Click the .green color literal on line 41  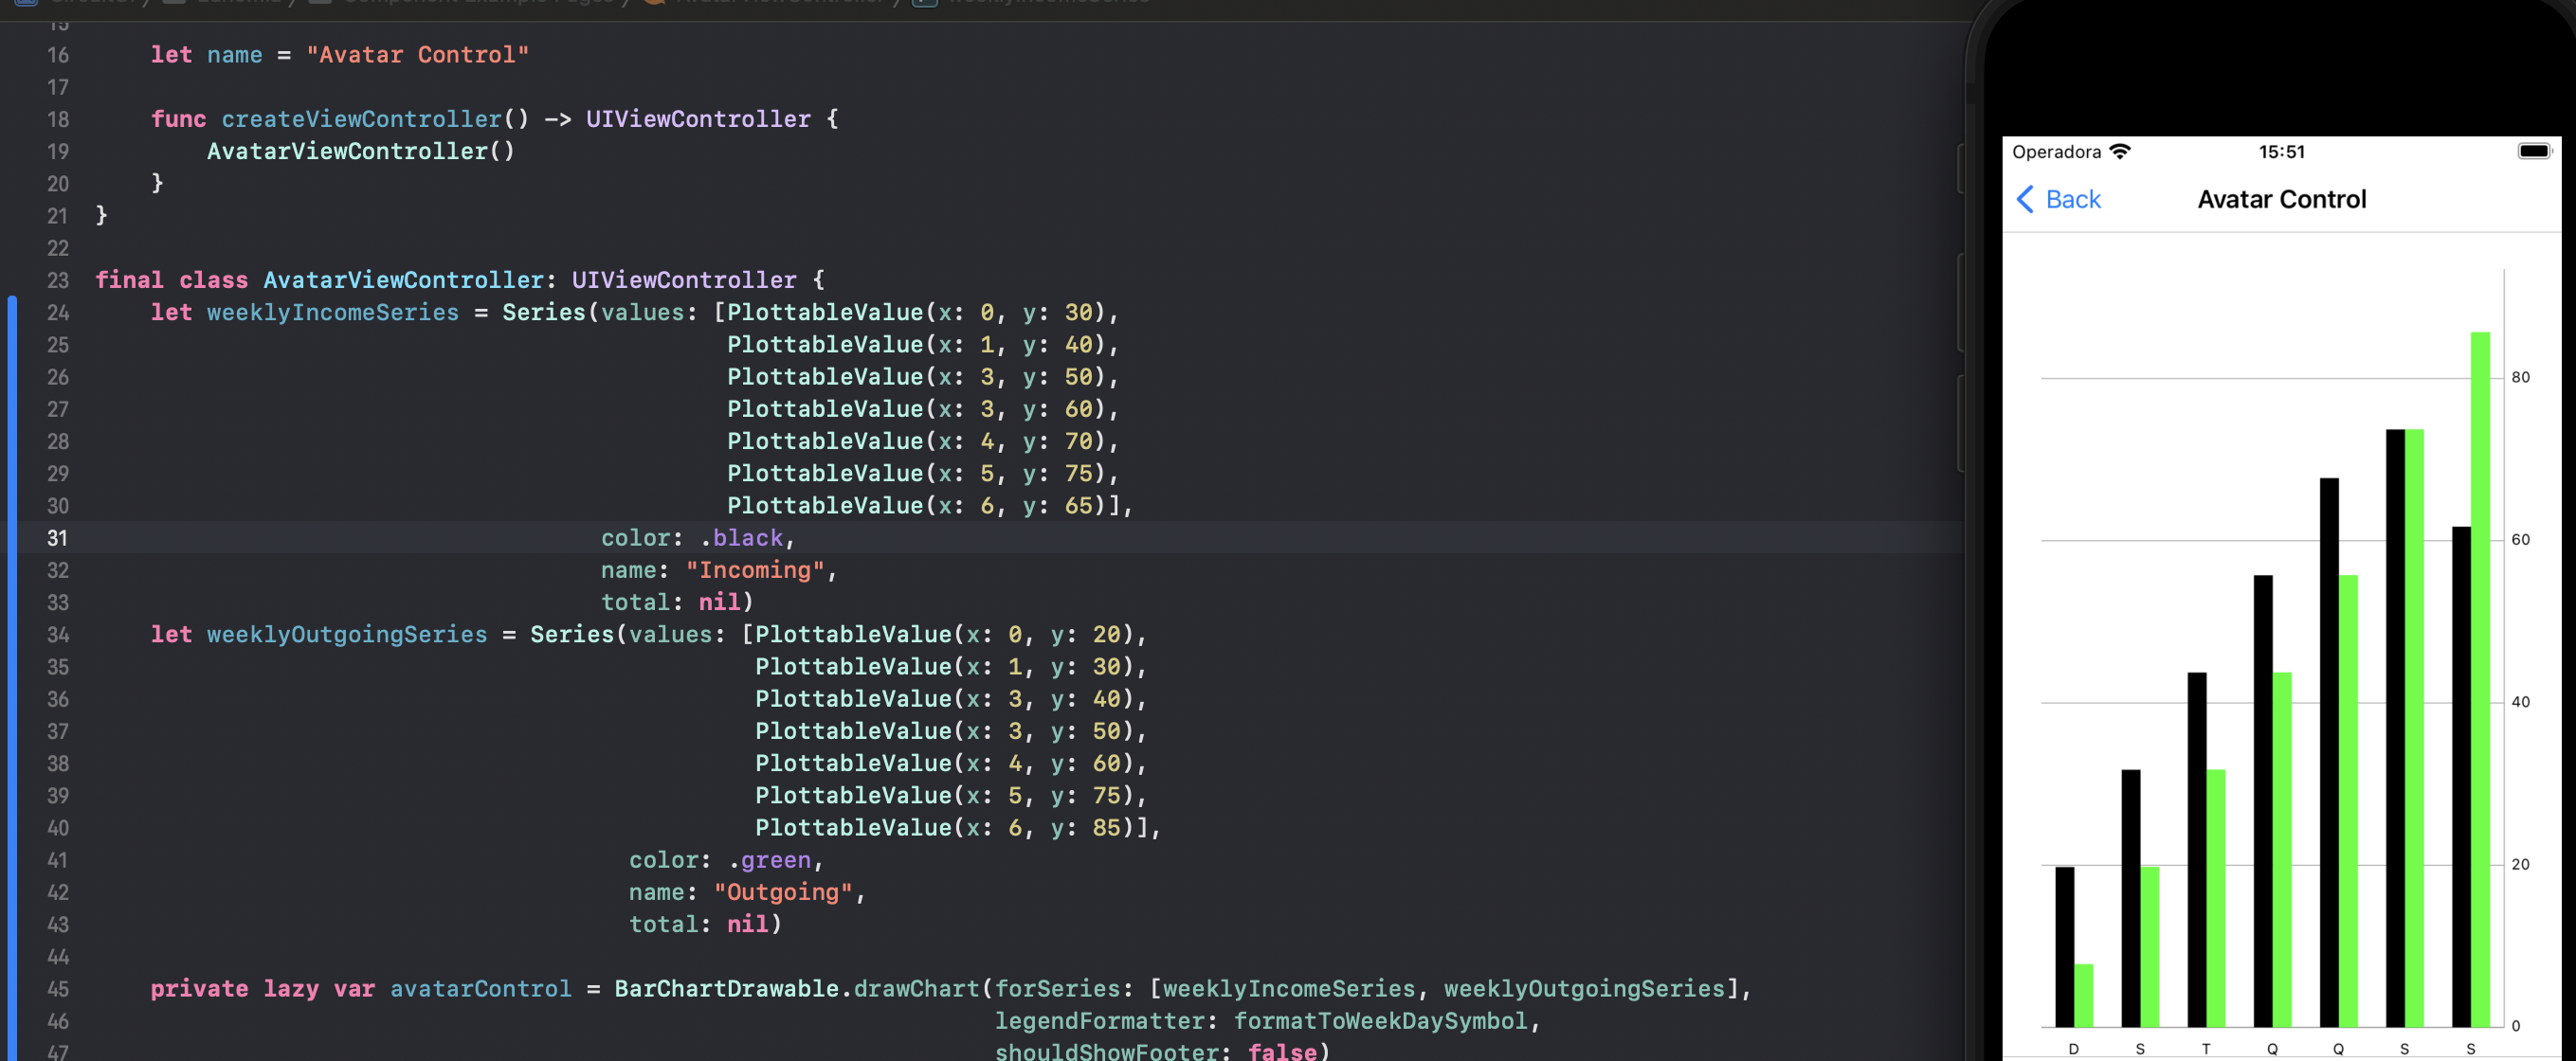(774, 860)
